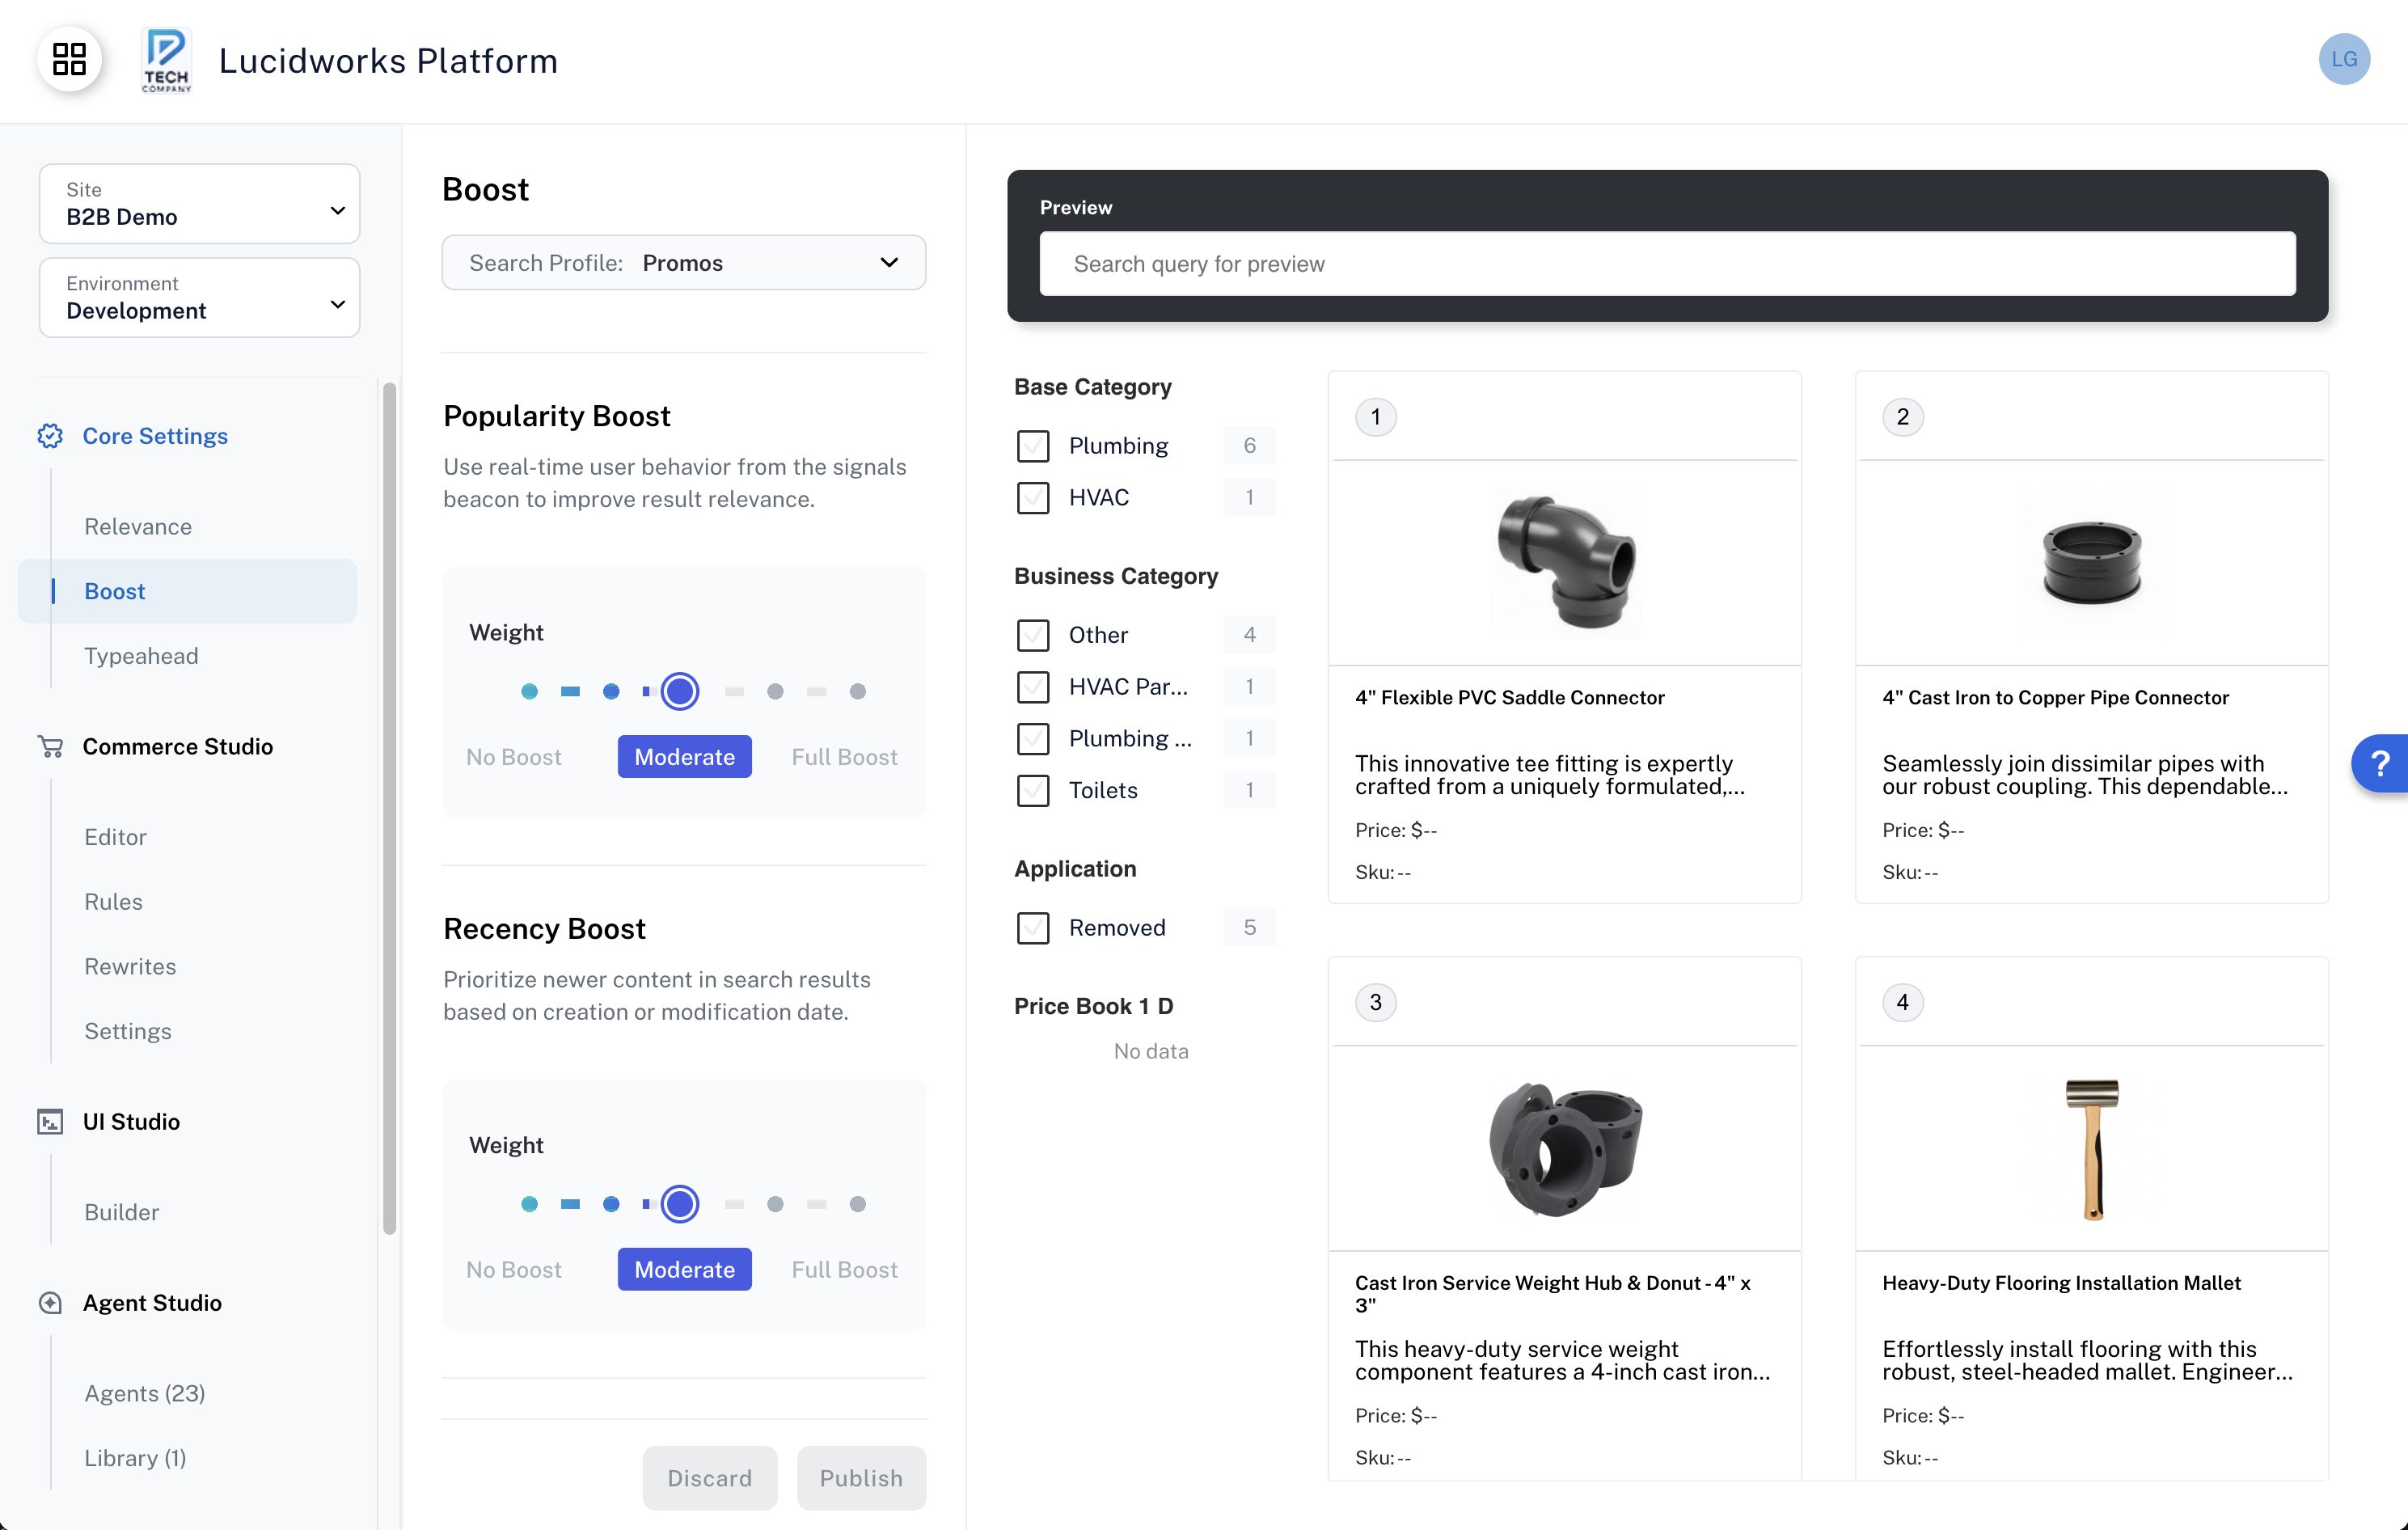Expand the Commerce Studio section
2408x1530 pixels.
tap(177, 746)
